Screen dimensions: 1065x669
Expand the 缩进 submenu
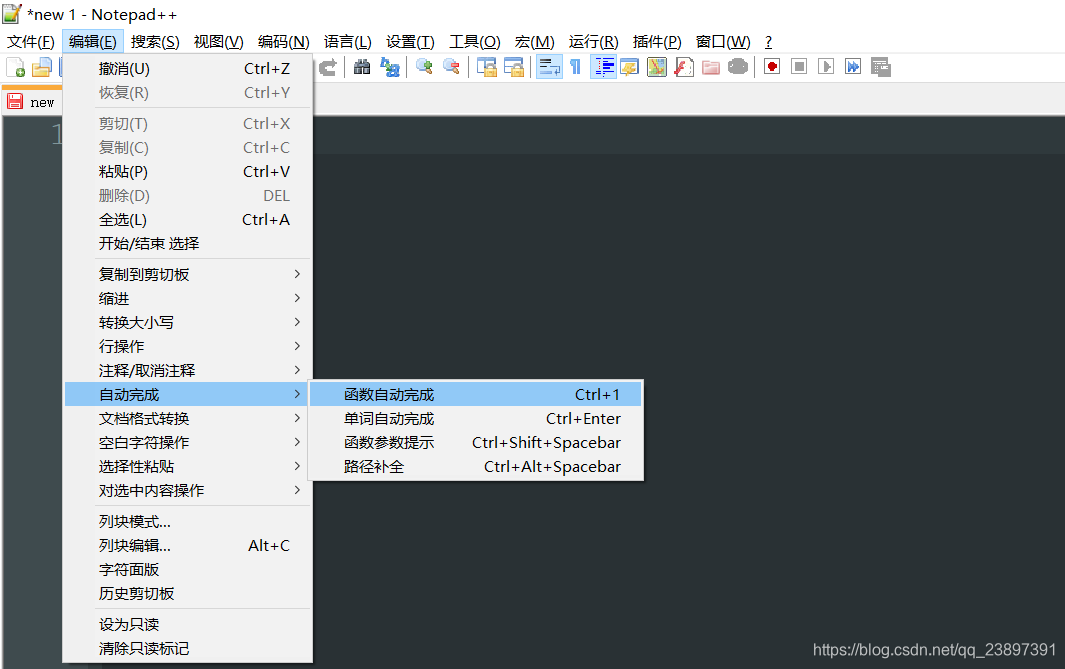187,299
